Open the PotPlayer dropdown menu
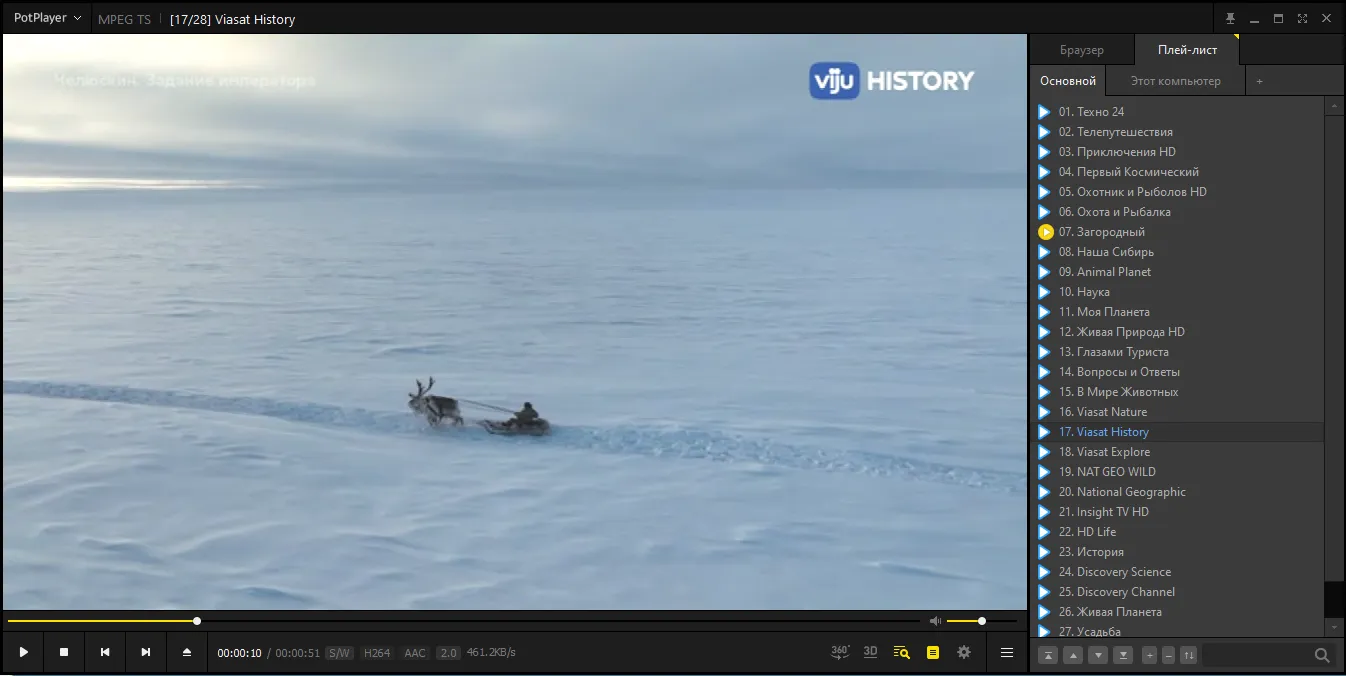The width and height of the screenshot is (1346, 676). click(47, 18)
